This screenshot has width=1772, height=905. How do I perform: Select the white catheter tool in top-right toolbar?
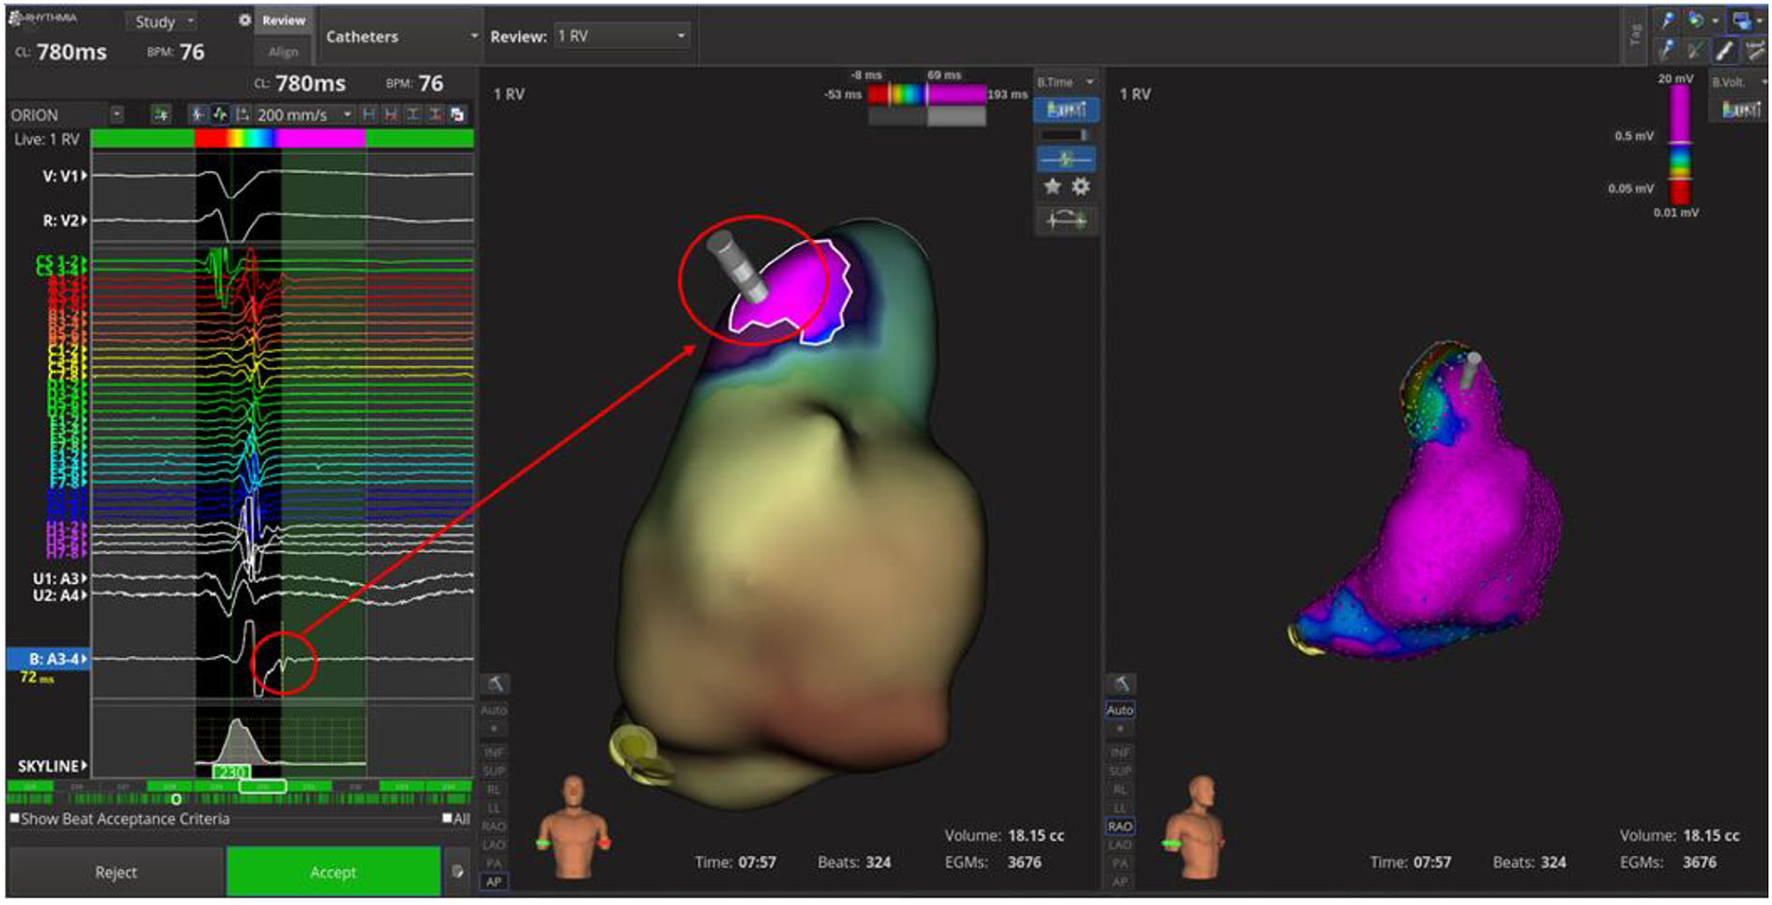point(1725,49)
